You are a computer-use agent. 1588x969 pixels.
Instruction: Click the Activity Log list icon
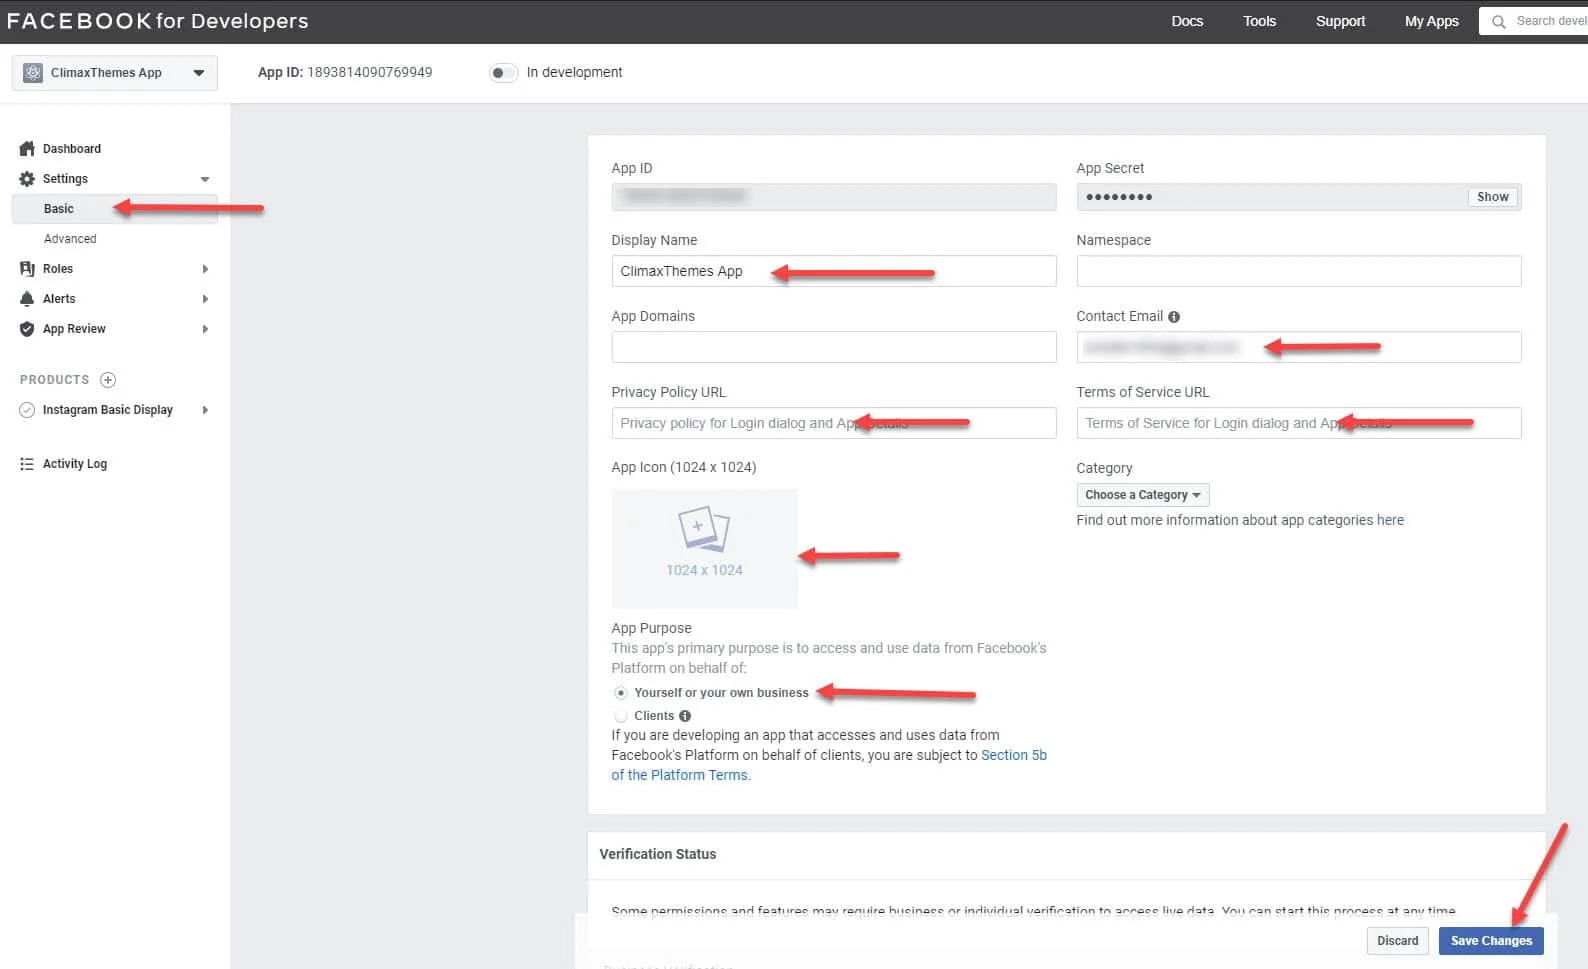(x=27, y=464)
